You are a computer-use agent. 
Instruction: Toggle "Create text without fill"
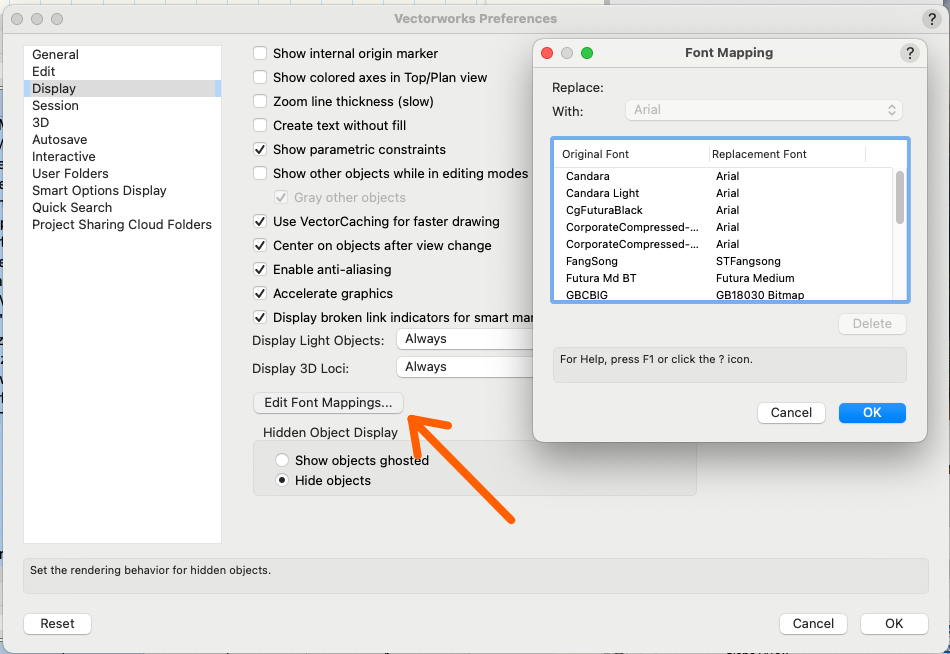(x=260, y=125)
